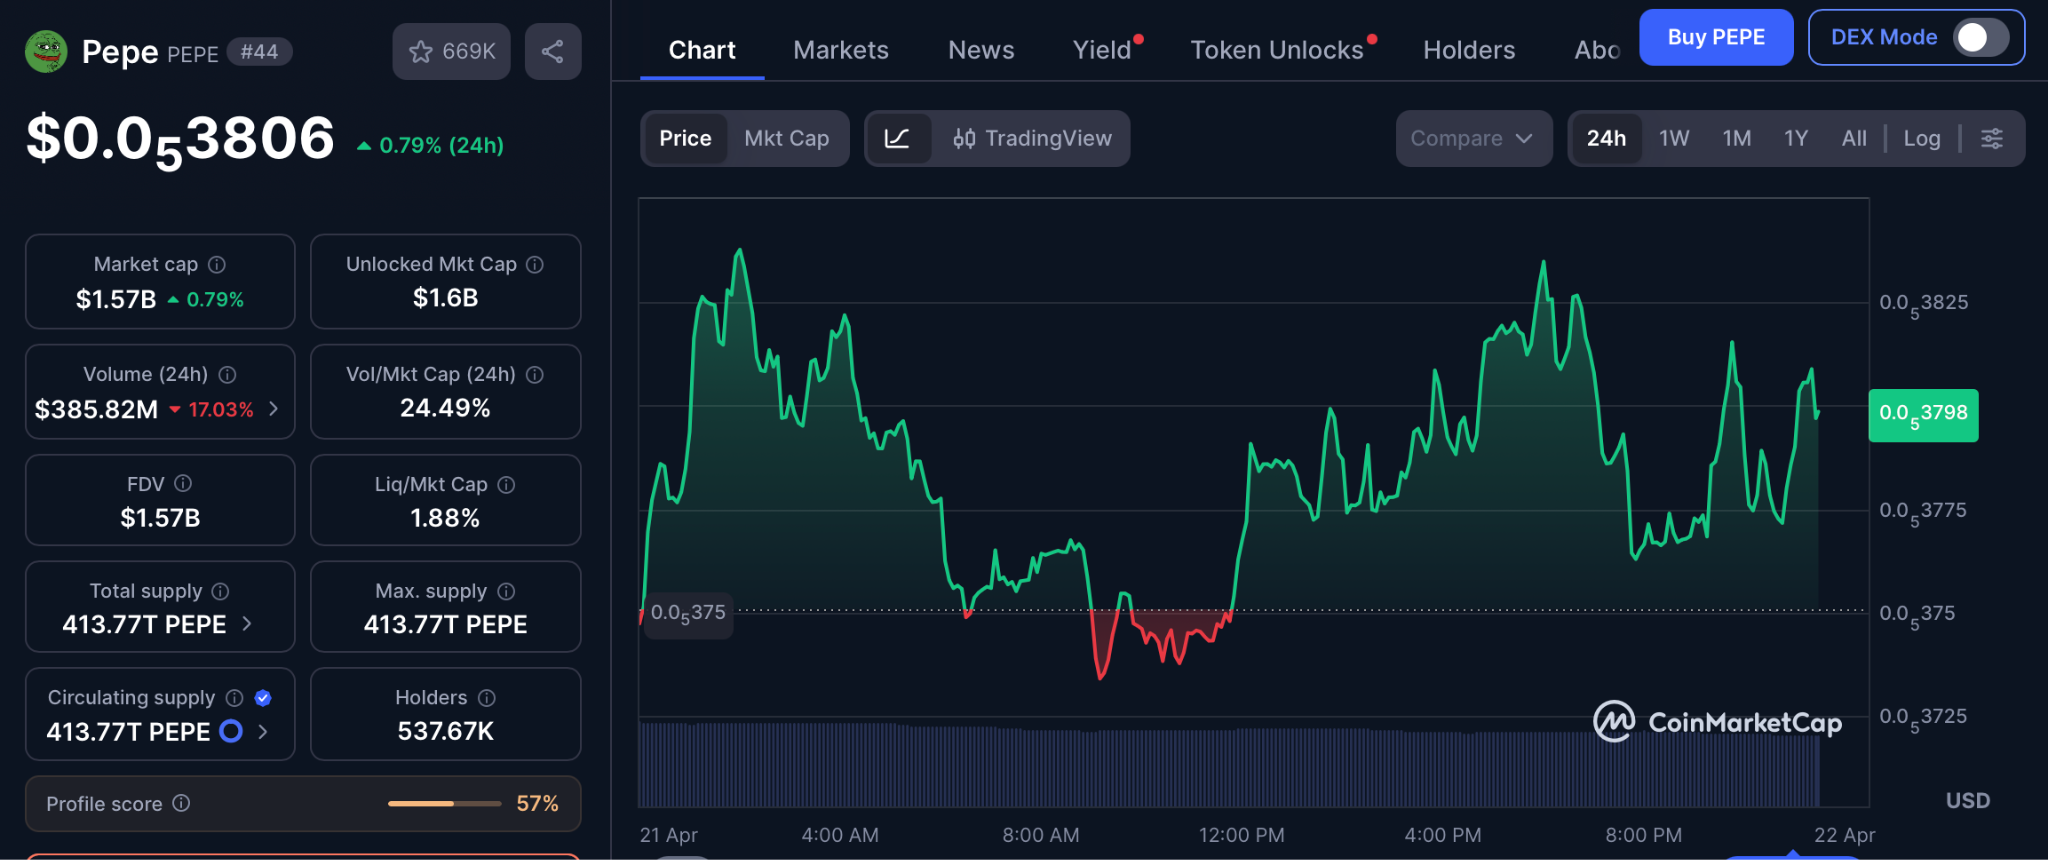The image size is (2048, 860).
Task: Select the 1W time range
Action: (1673, 139)
